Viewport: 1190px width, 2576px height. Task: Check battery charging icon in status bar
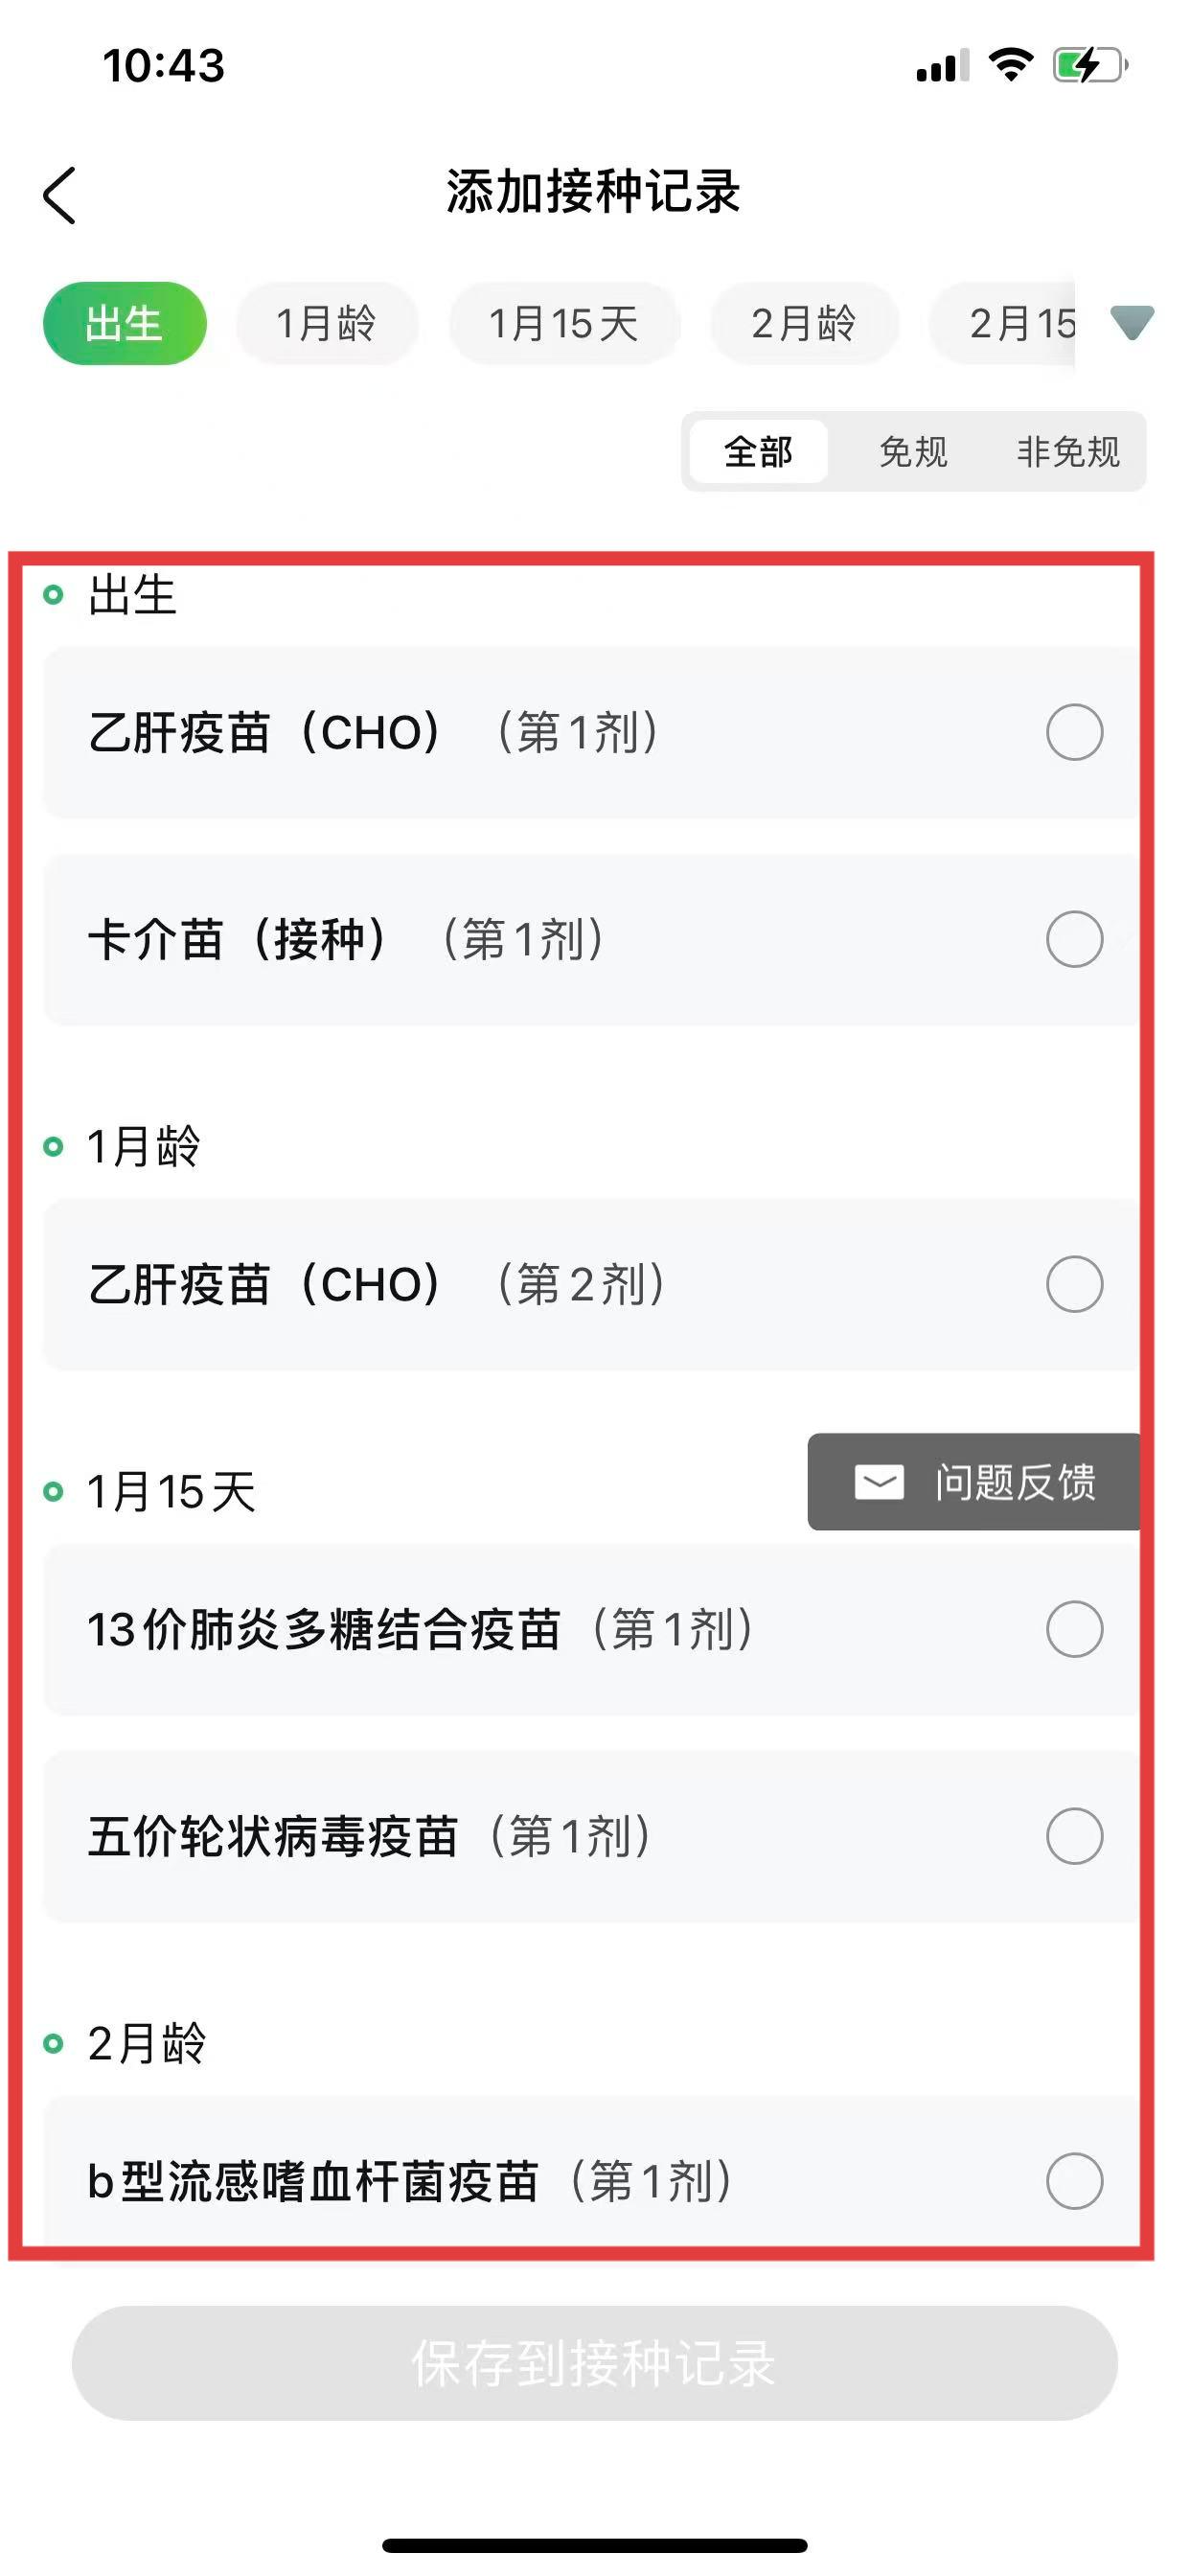tap(1089, 66)
